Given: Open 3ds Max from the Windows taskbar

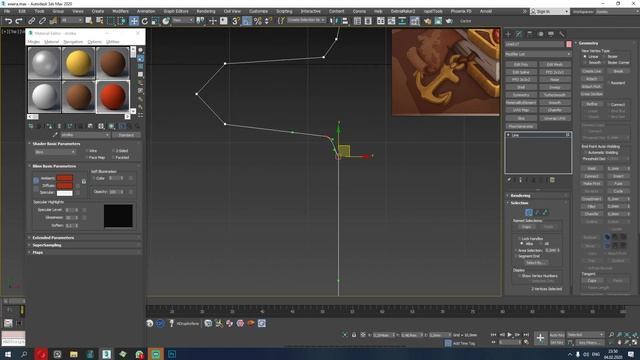Looking at the screenshot, I should 107,354.
